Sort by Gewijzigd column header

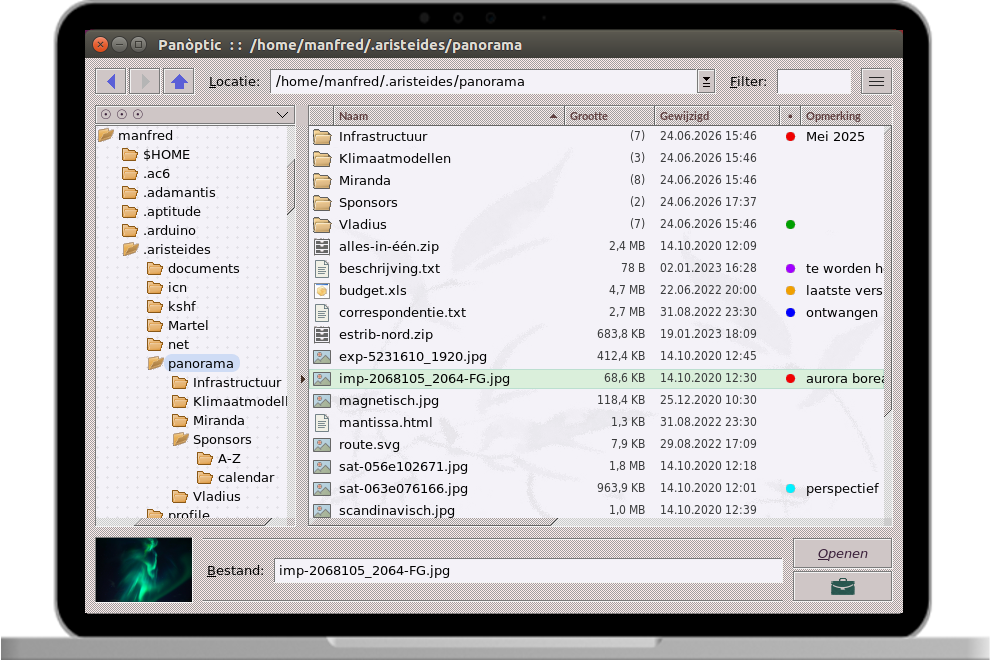(717, 116)
